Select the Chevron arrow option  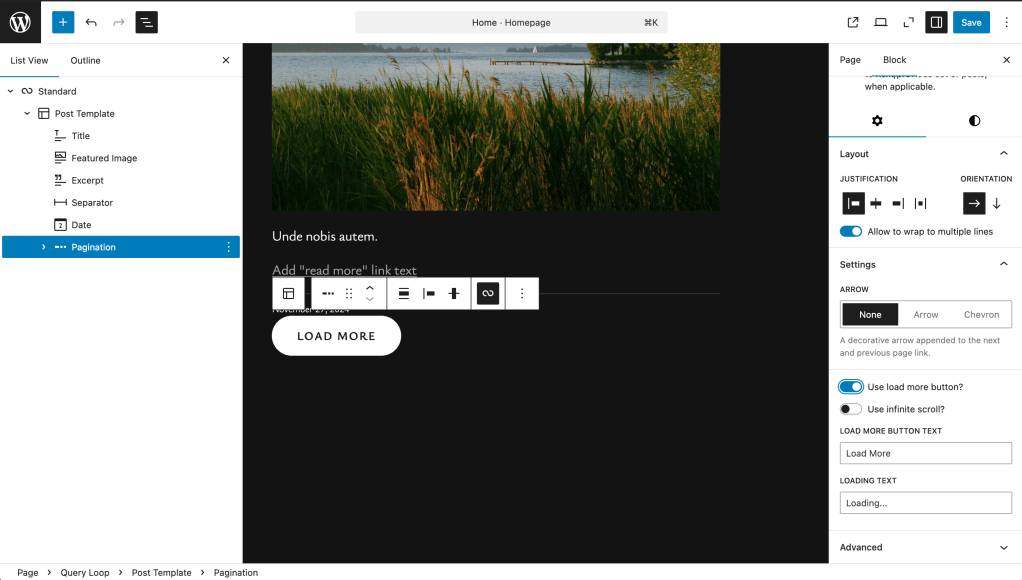[981, 314]
